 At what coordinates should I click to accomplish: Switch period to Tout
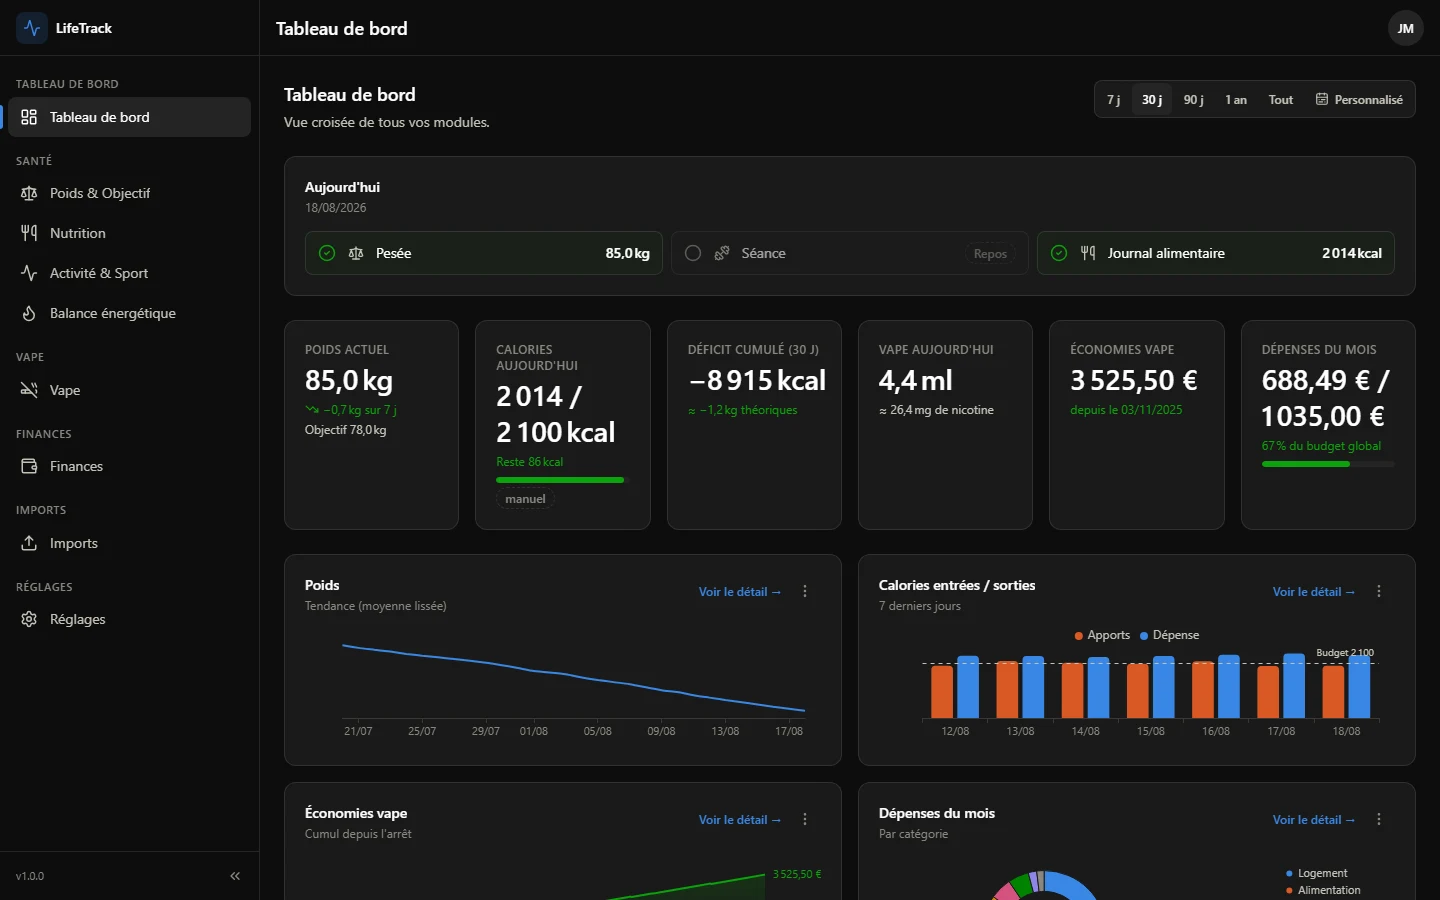(x=1281, y=99)
